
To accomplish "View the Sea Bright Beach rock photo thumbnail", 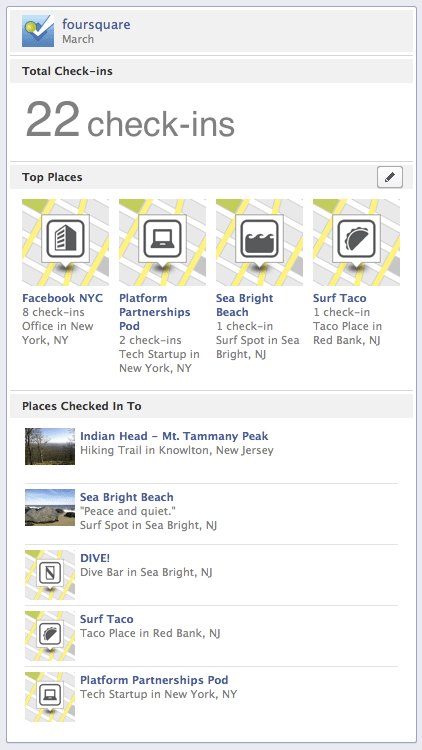I will click(50, 507).
